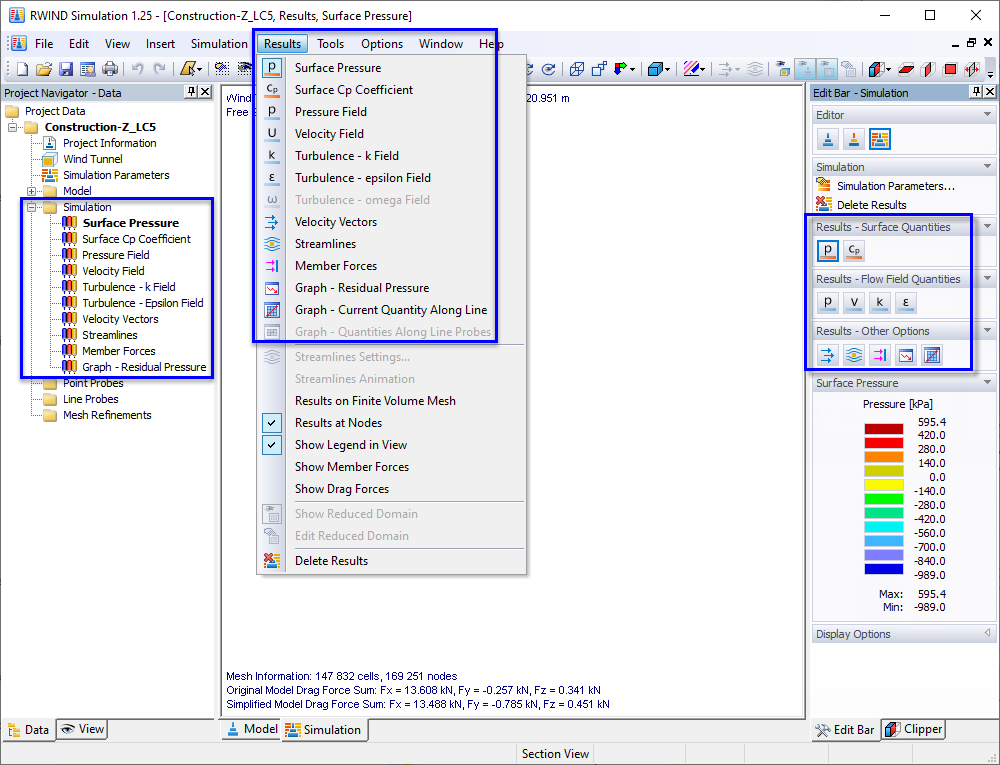This screenshot has height=765, width=1000.
Task: Switch to the Clipper tab
Action: (x=913, y=729)
